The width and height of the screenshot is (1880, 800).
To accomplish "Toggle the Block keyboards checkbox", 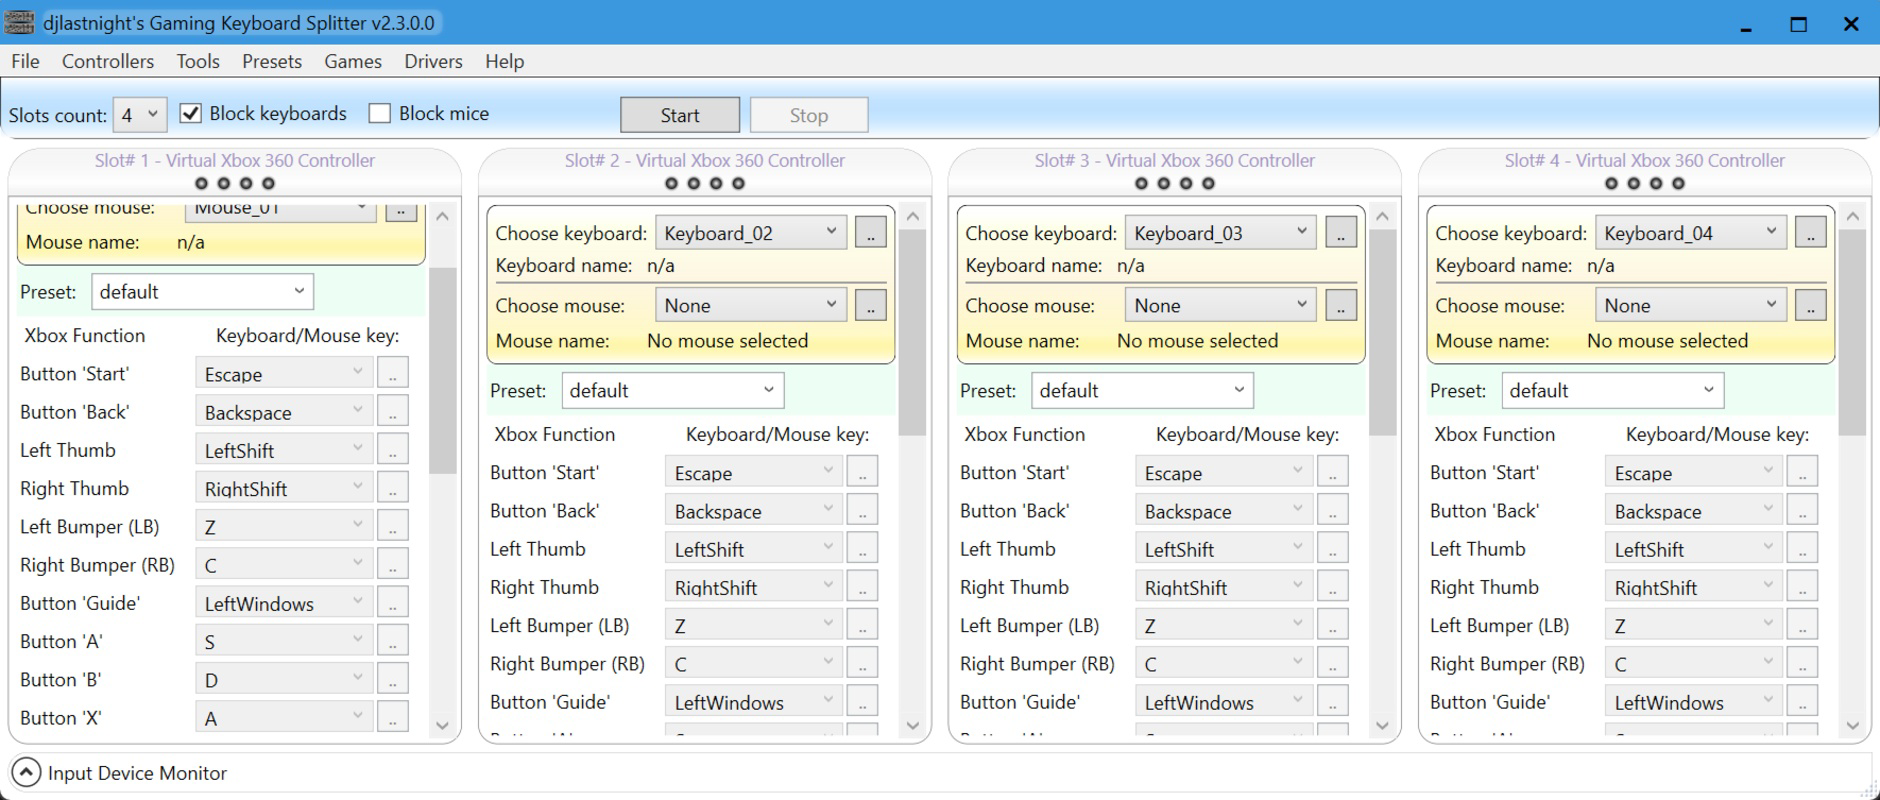I will 190,113.
